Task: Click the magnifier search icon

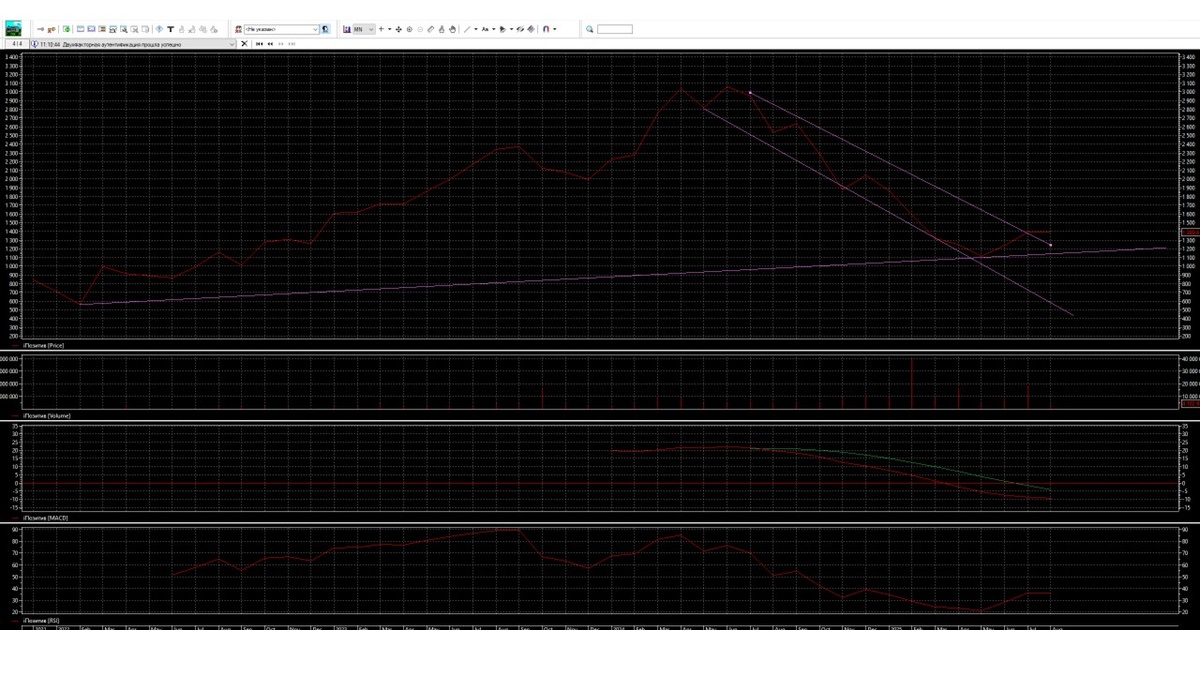Action: click(589, 29)
